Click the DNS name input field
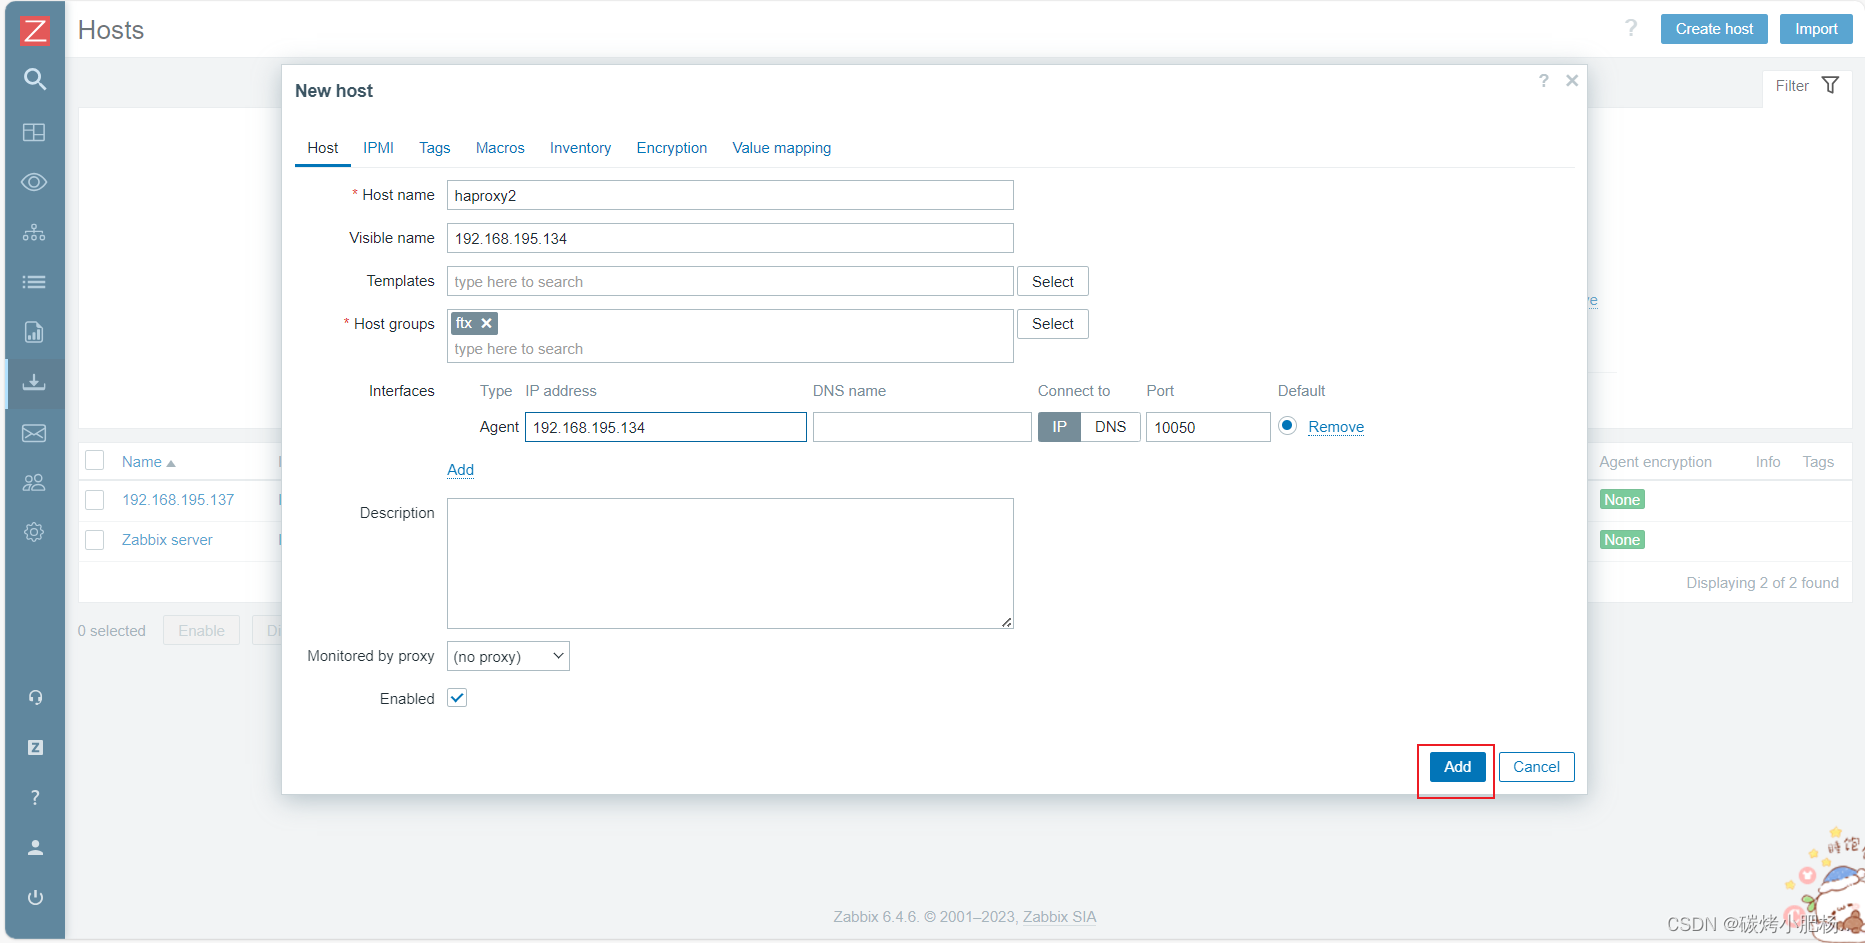 (x=922, y=427)
